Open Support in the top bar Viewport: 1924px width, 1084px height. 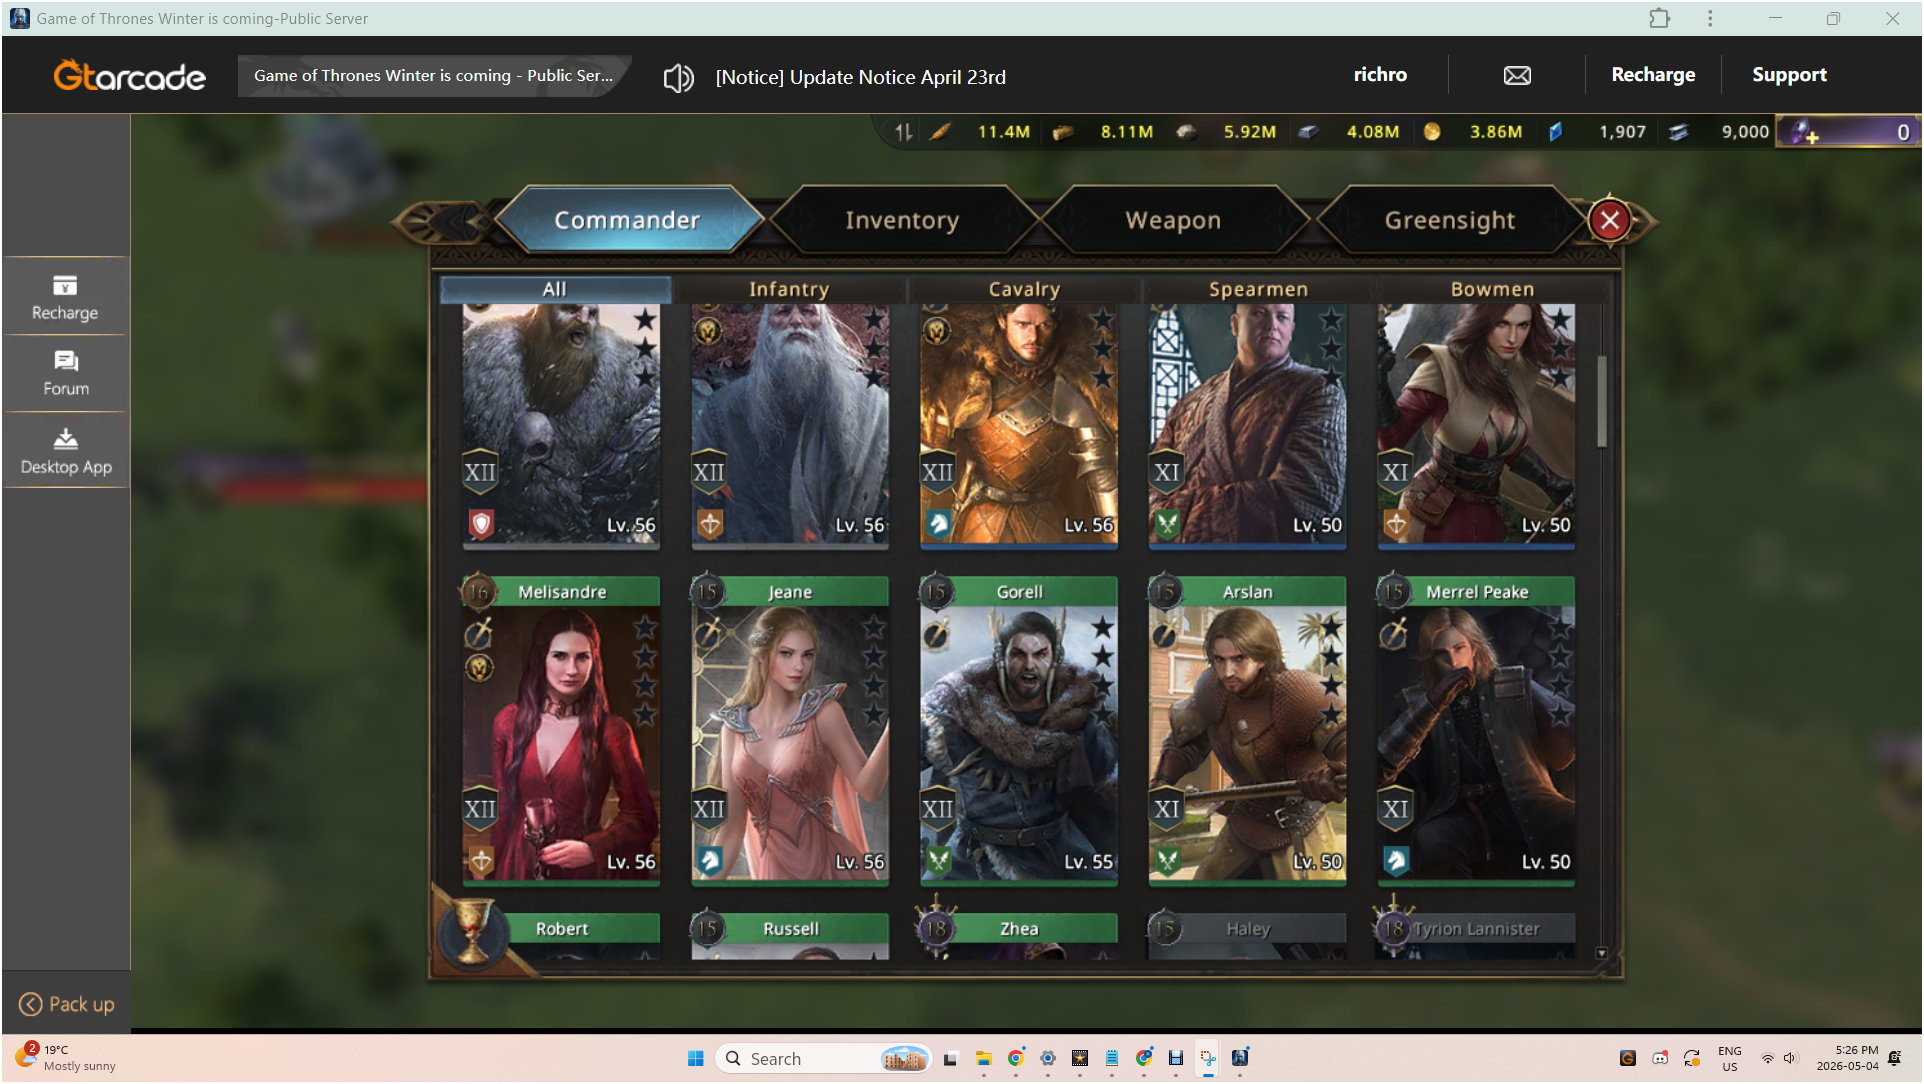click(1789, 75)
